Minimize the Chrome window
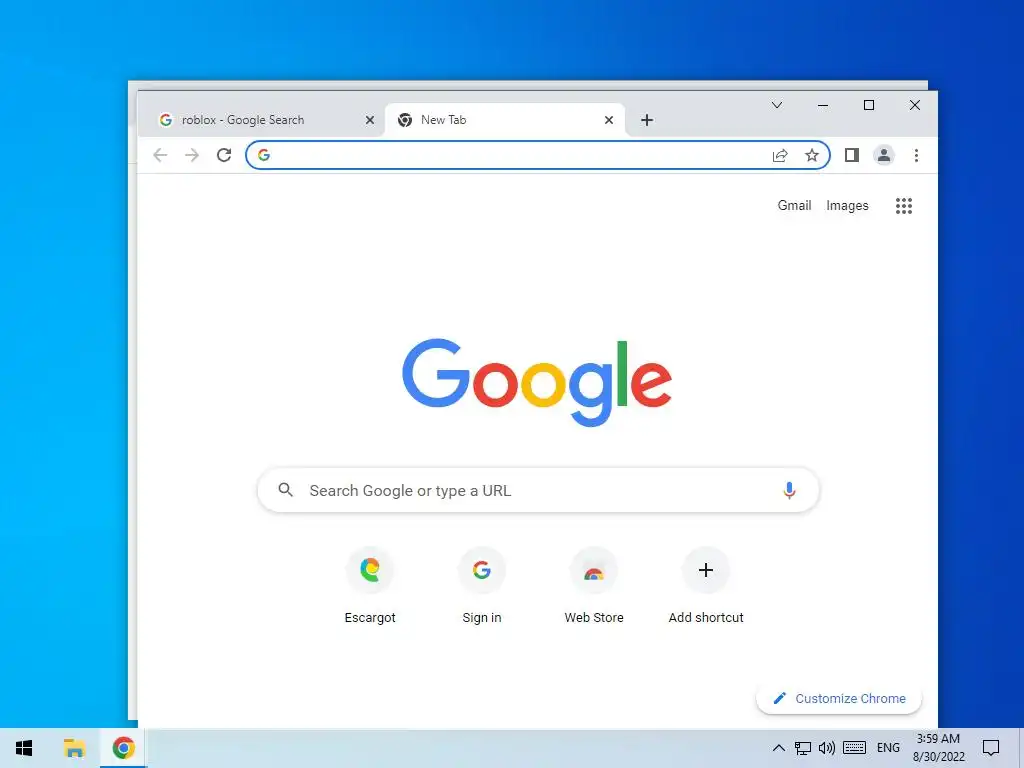The width and height of the screenshot is (1024, 768). point(823,105)
